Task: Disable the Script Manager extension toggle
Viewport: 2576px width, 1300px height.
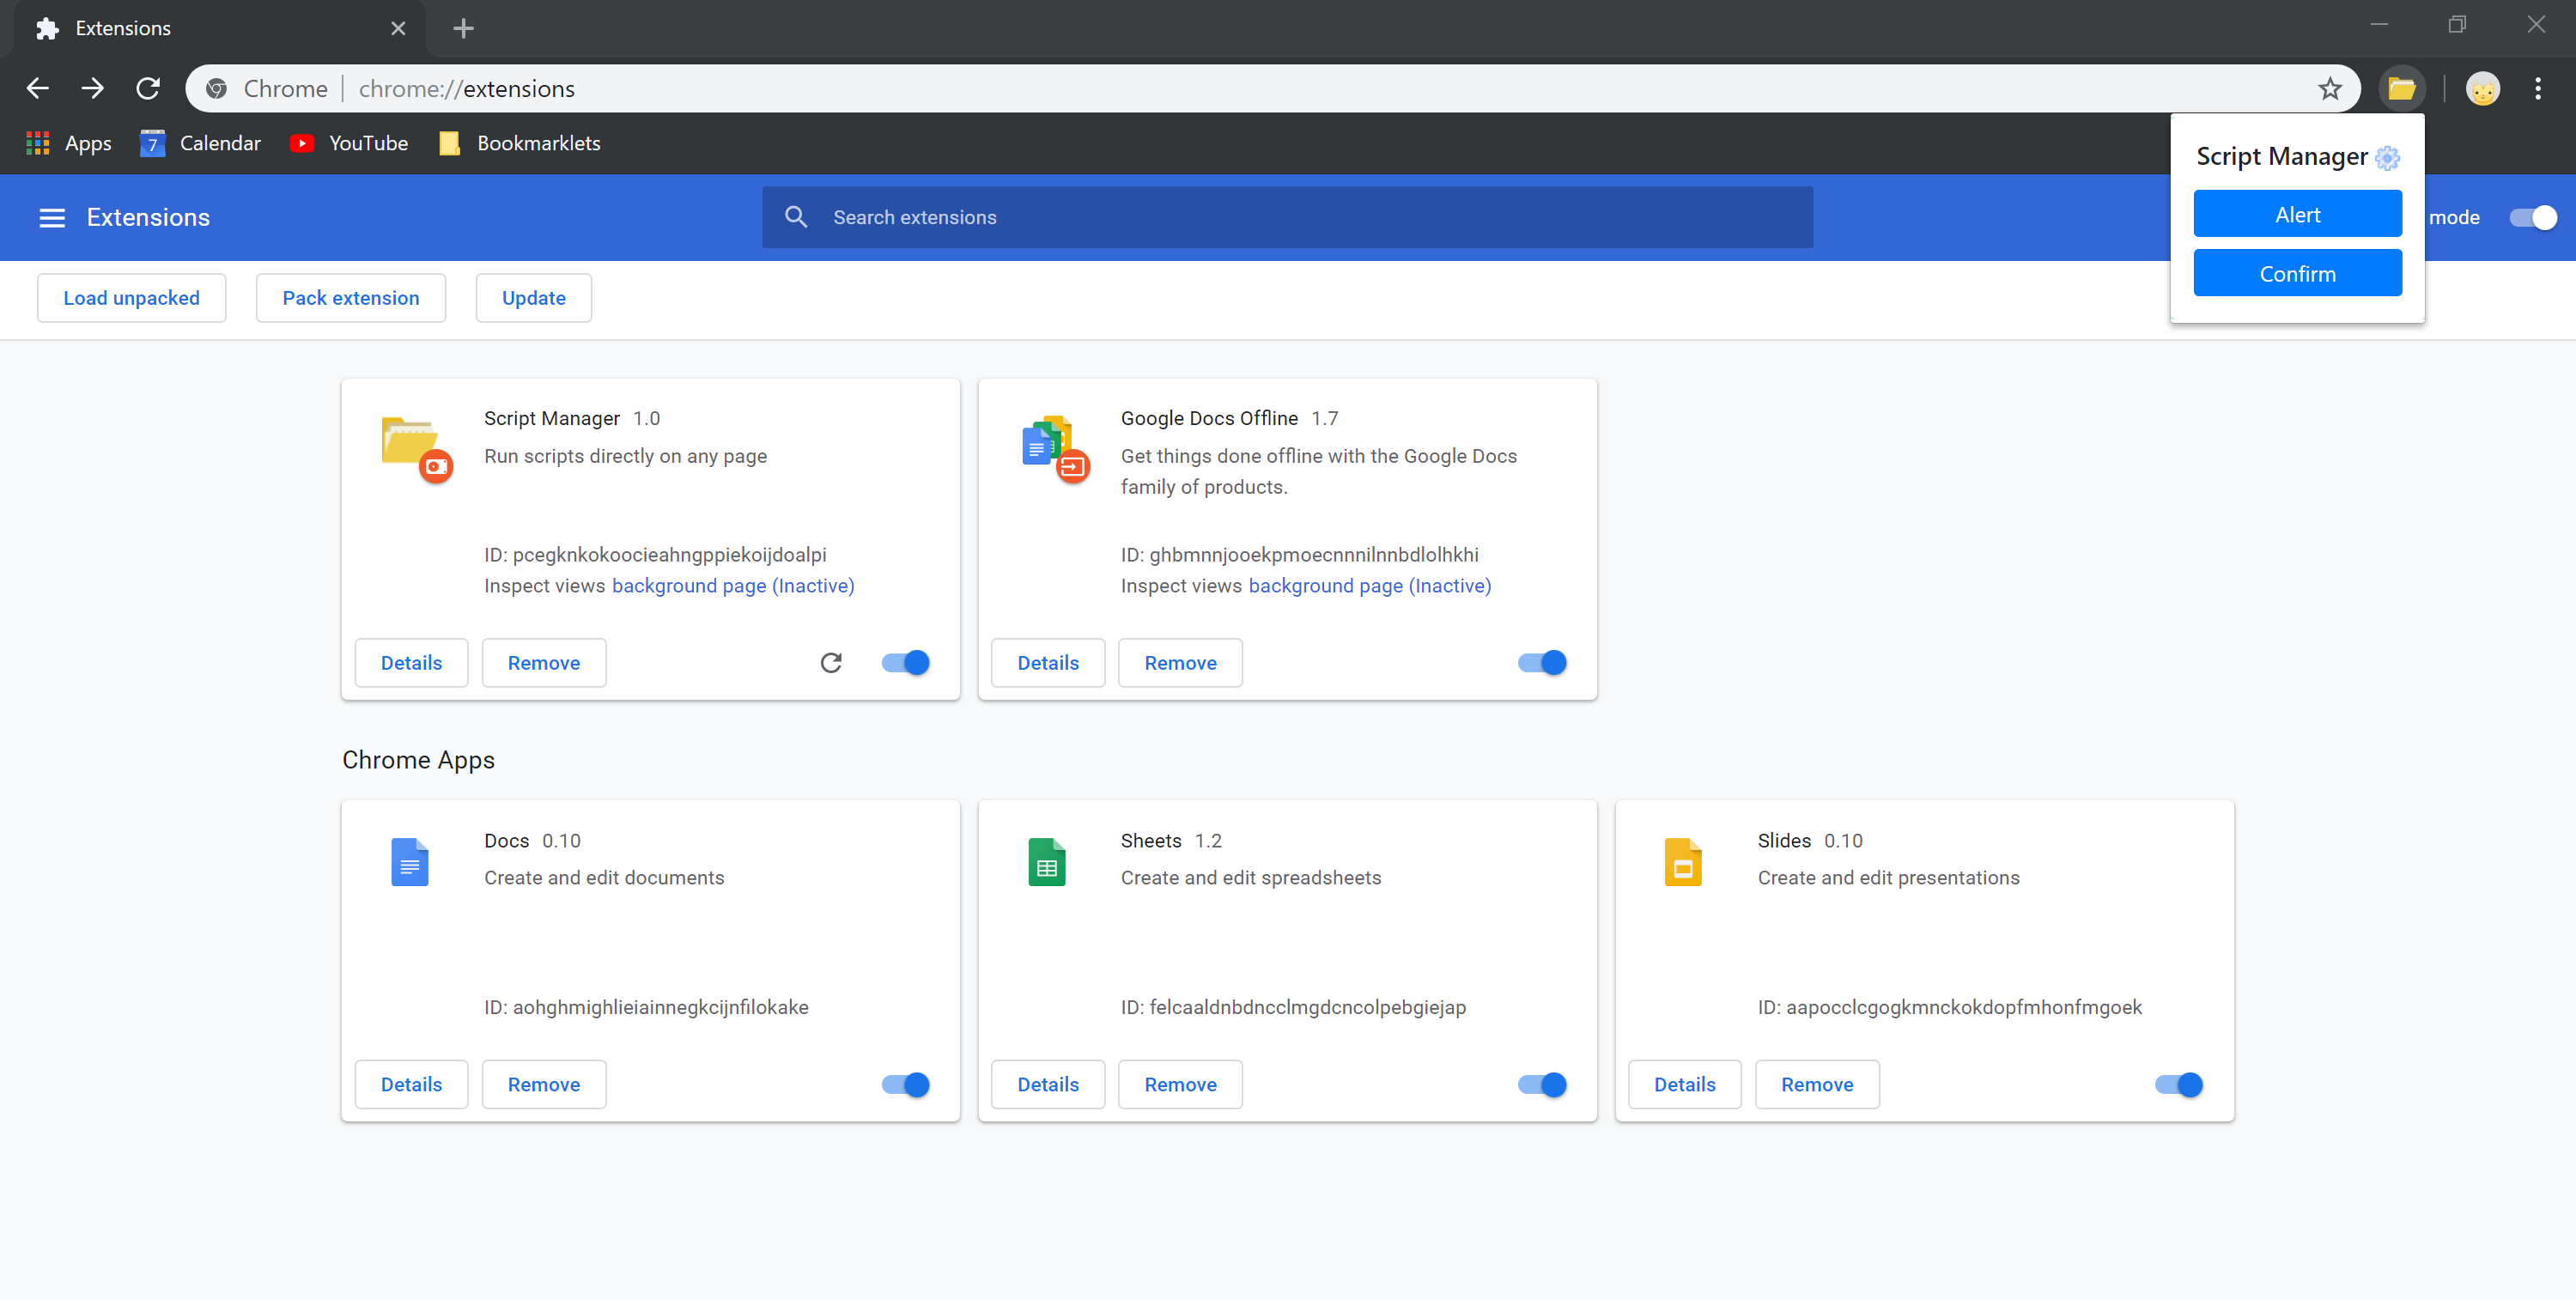Action: click(x=906, y=663)
